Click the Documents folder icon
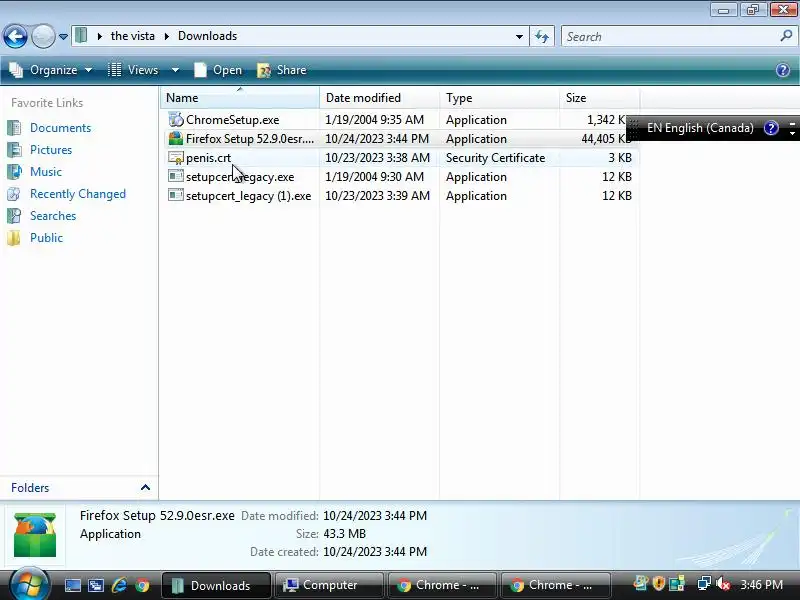The width and height of the screenshot is (800, 600). click(x=14, y=128)
